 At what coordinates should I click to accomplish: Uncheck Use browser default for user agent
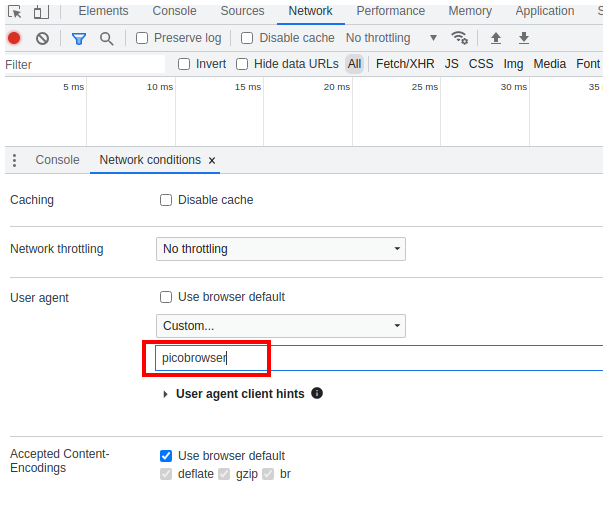pyautogui.click(x=166, y=297)
